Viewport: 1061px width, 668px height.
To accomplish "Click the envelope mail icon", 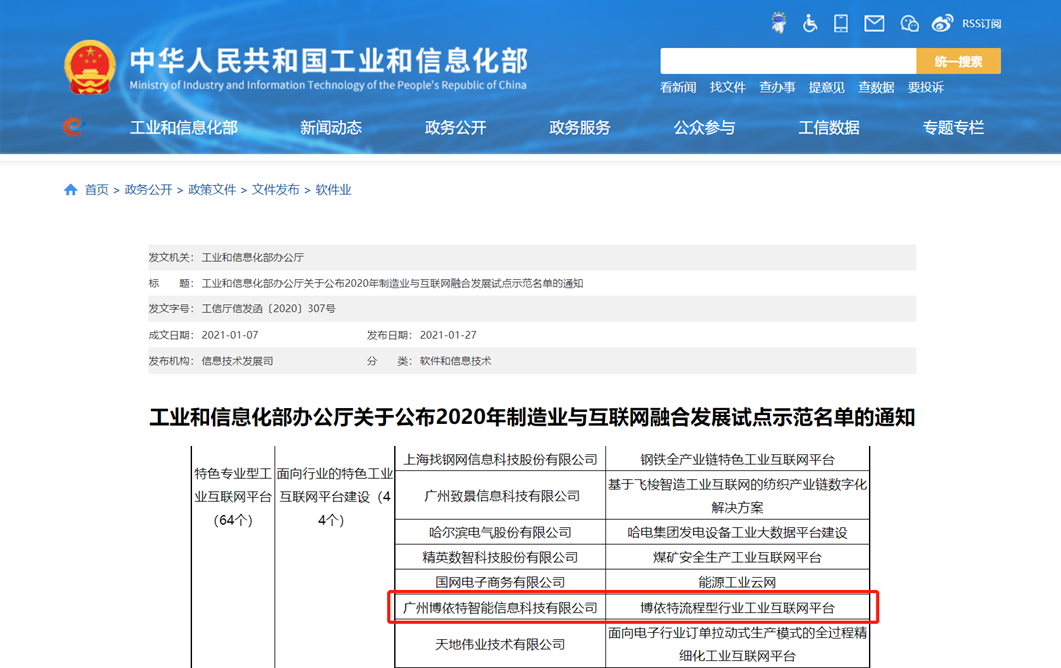I will 874,24.
